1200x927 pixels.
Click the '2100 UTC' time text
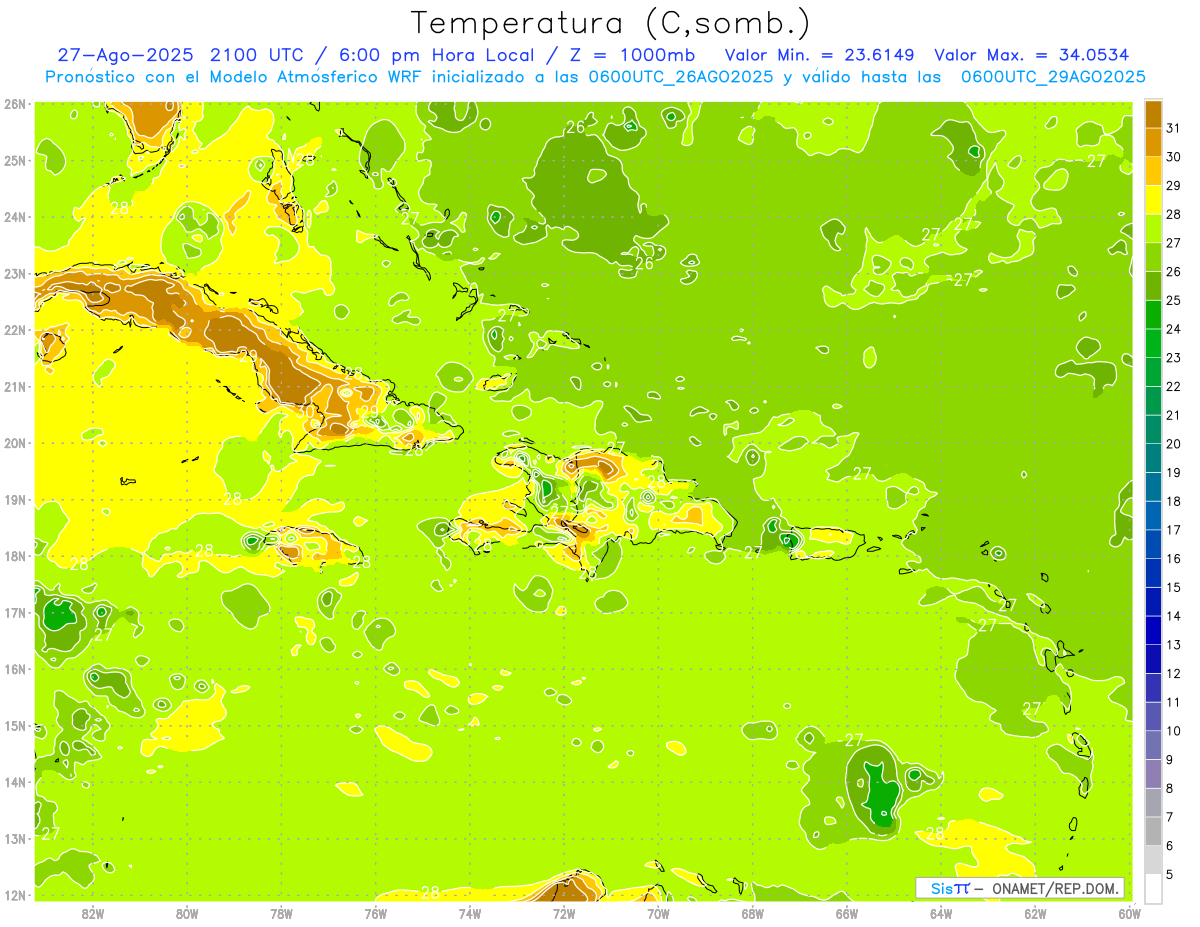coord(258,55)
